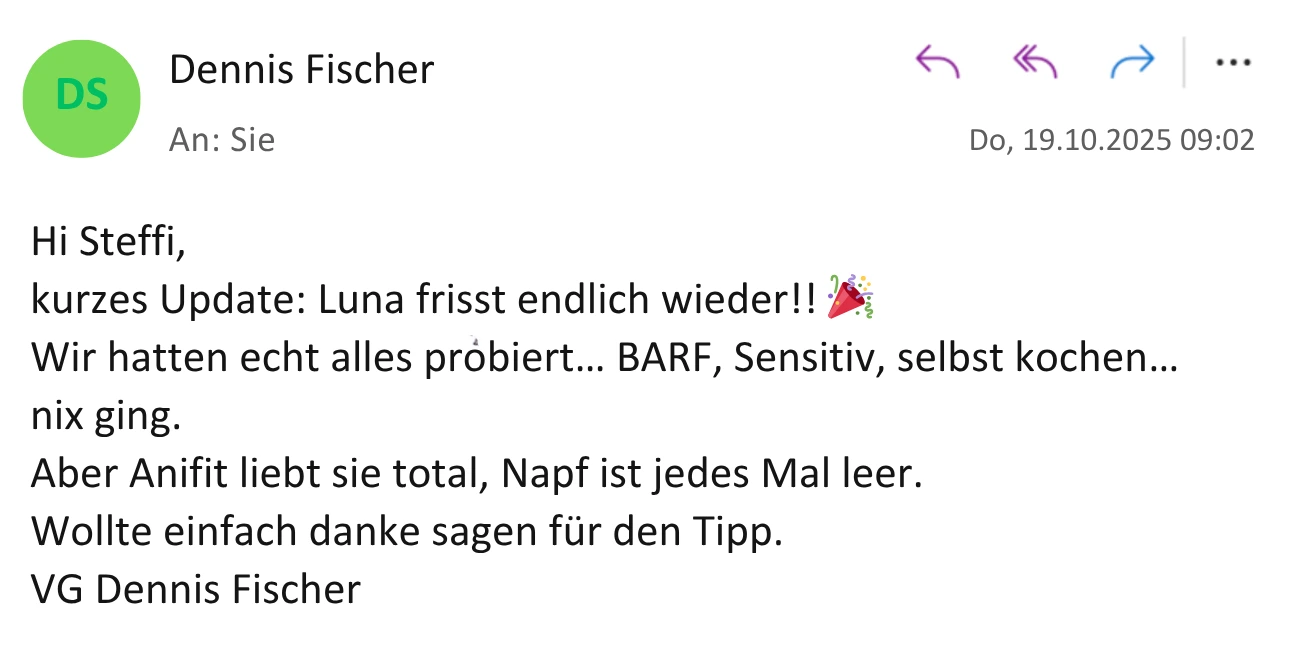
Task: Expand recipient details by clicking 'An: Sie'
Action: click(x=222, y=140)
